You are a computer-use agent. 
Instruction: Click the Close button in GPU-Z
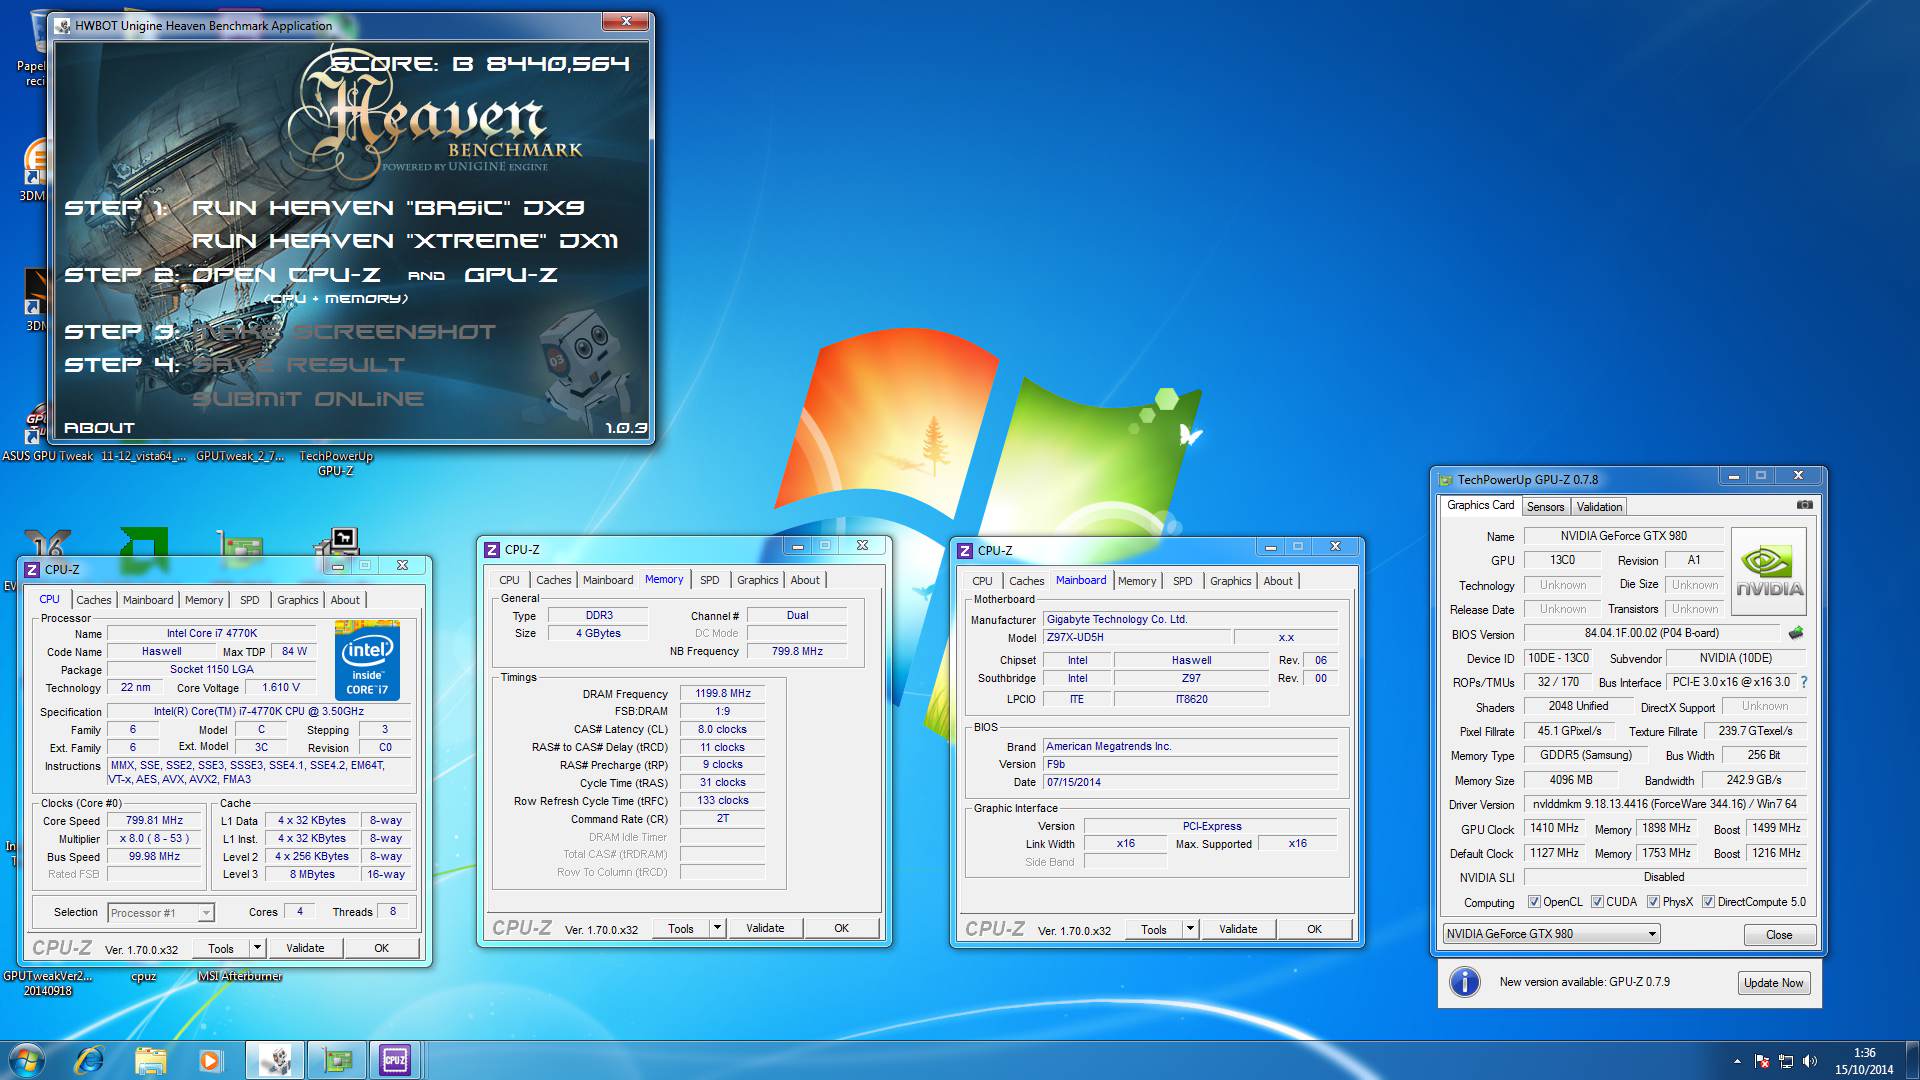[1779, 935]
